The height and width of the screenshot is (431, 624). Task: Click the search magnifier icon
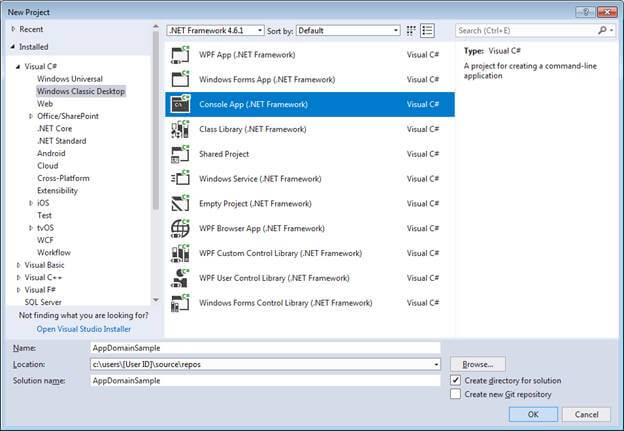(x=602, y=30)
